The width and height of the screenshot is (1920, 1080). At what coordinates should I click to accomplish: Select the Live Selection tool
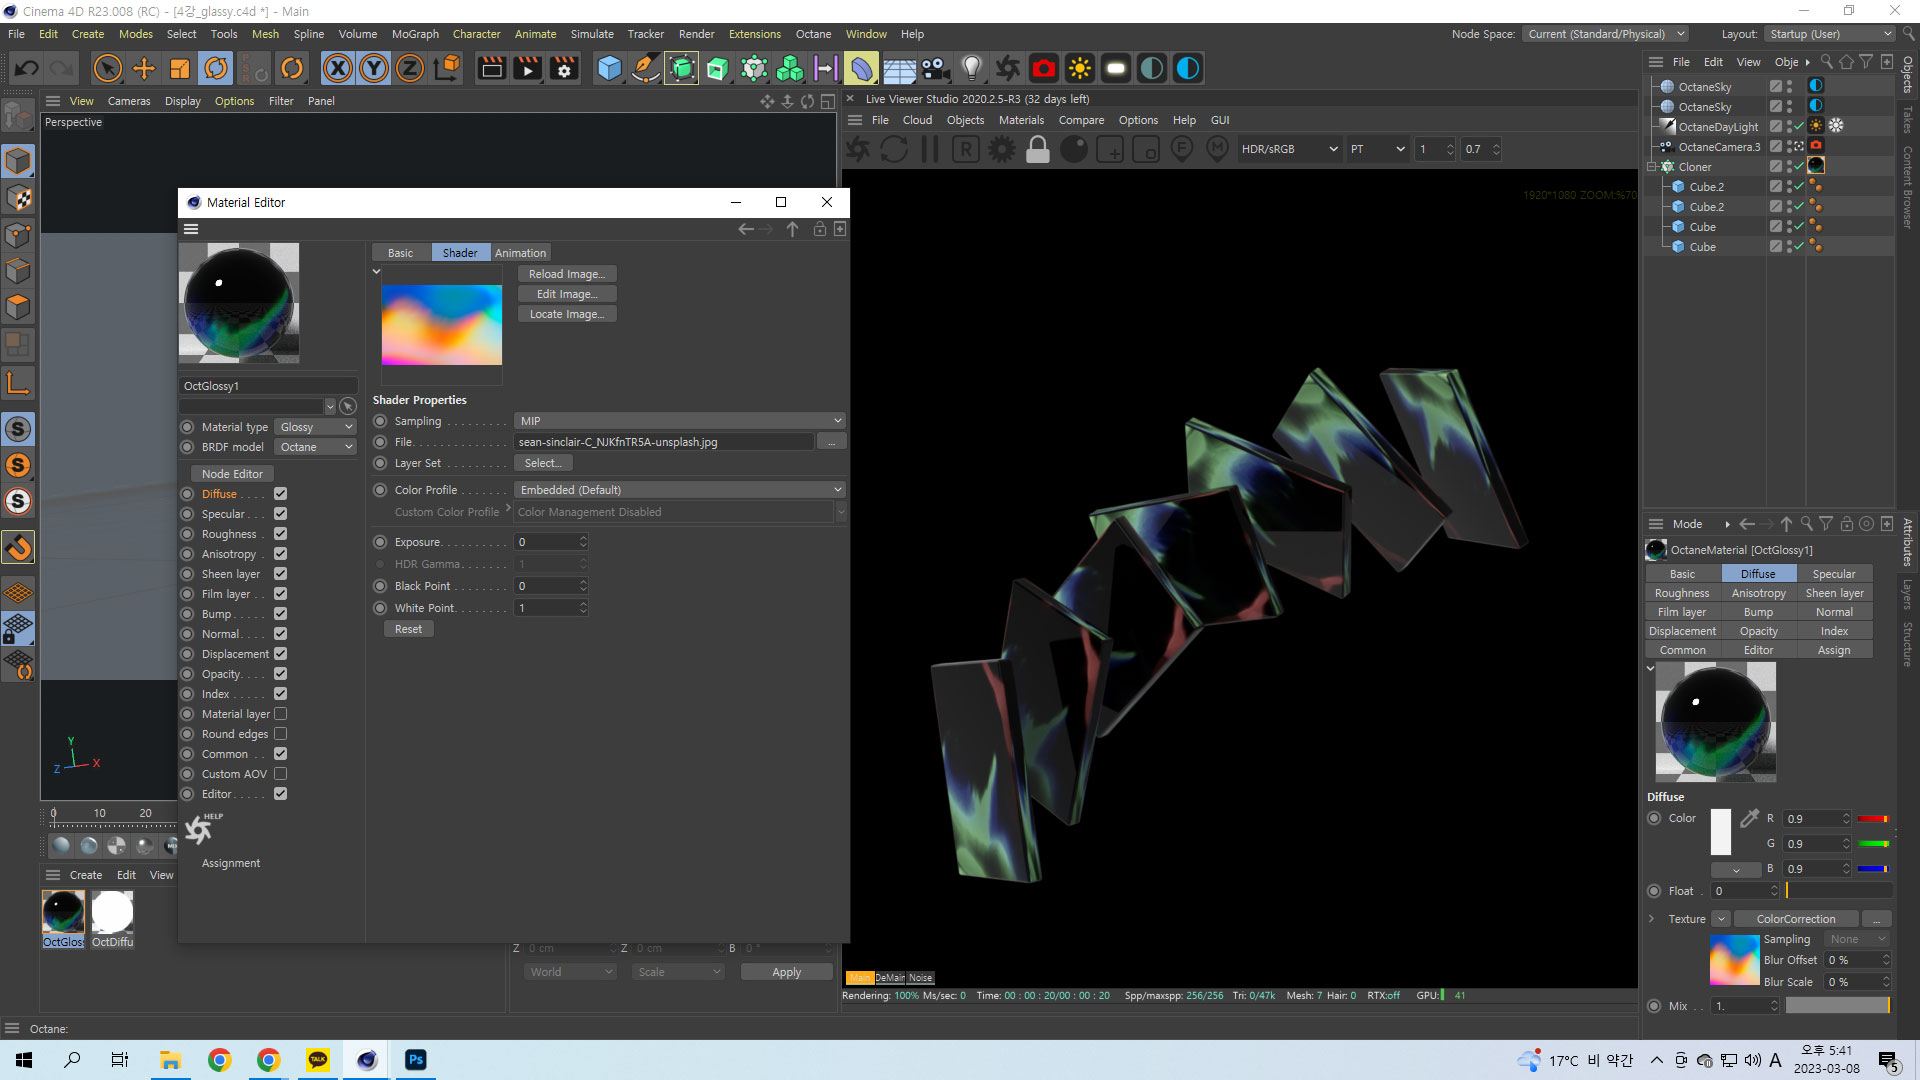107,68
